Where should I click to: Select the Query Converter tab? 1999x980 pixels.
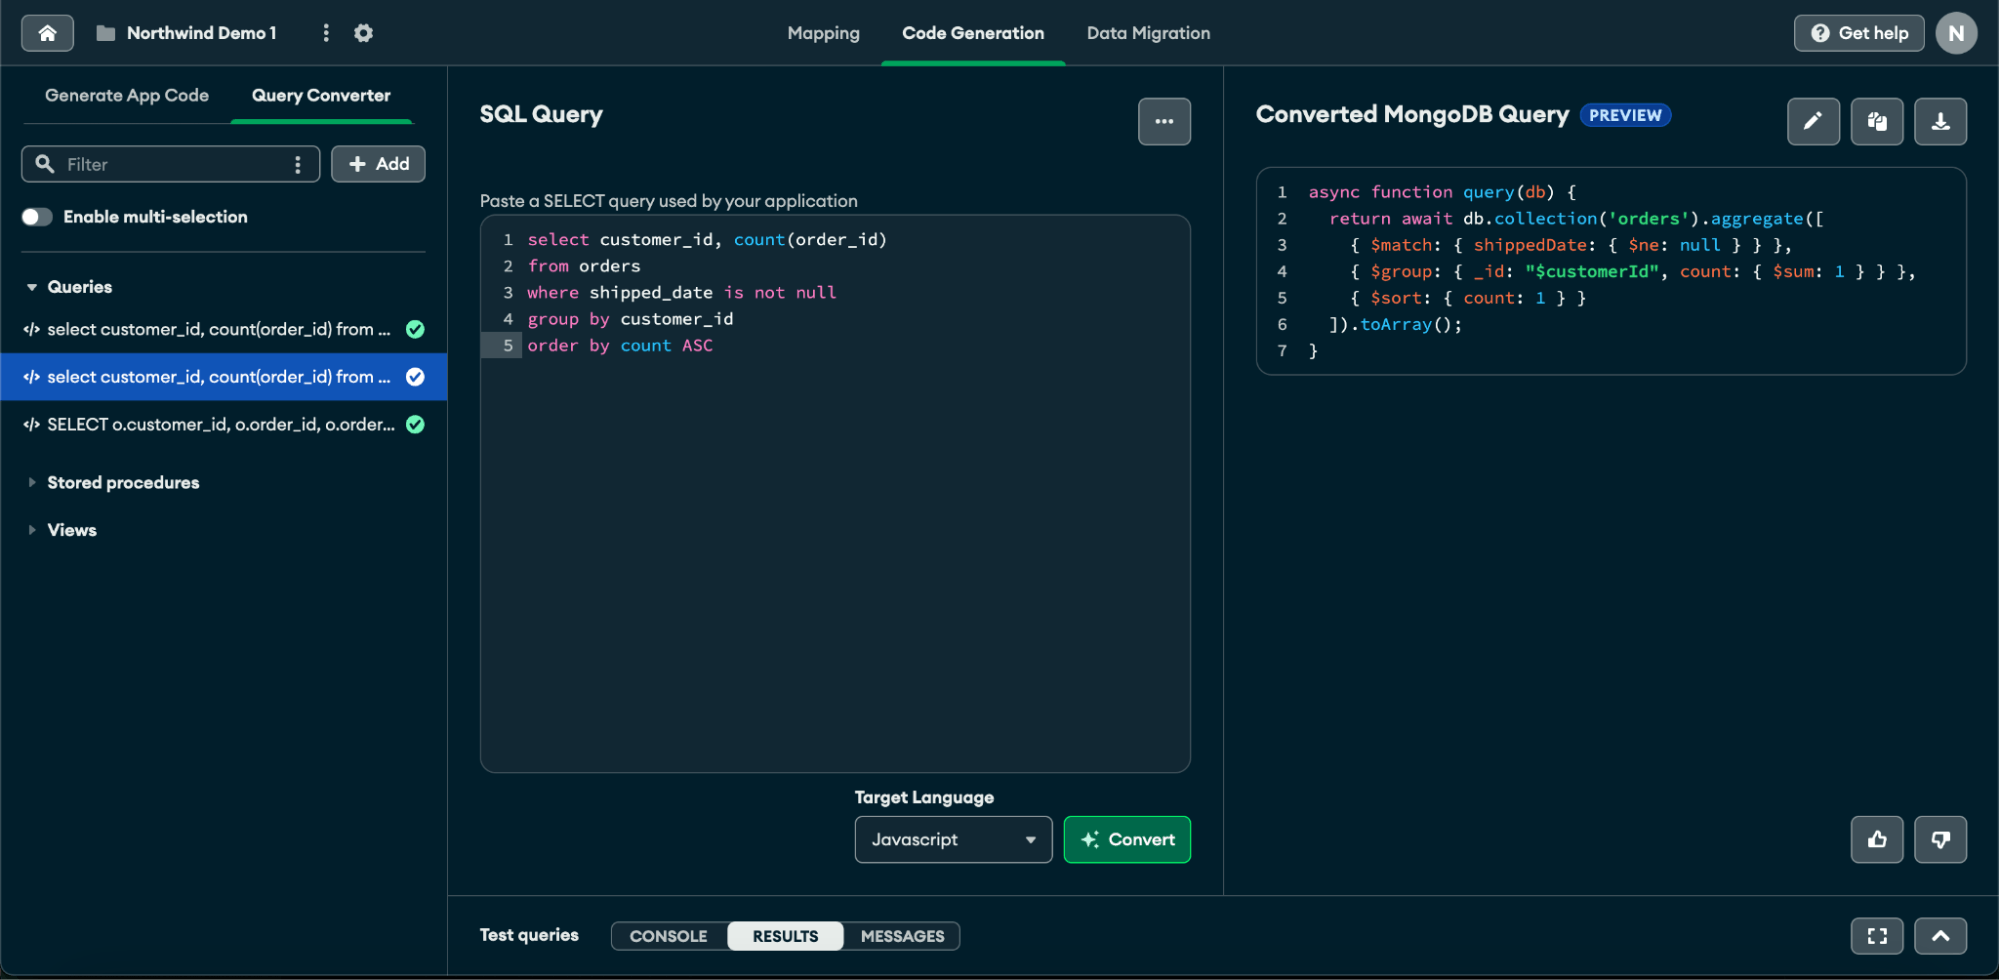coord(321,96)
